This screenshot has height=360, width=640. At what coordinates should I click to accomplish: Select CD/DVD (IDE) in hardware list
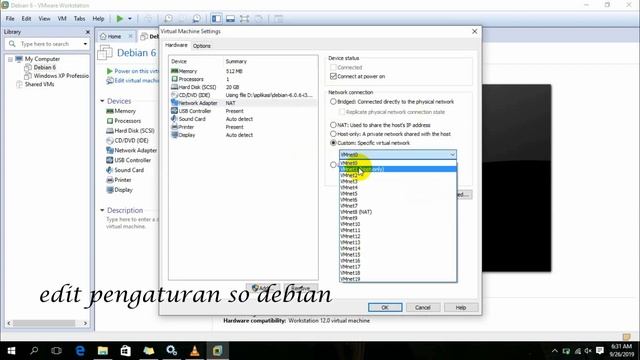pyautogui.click(x=243, y=95)
